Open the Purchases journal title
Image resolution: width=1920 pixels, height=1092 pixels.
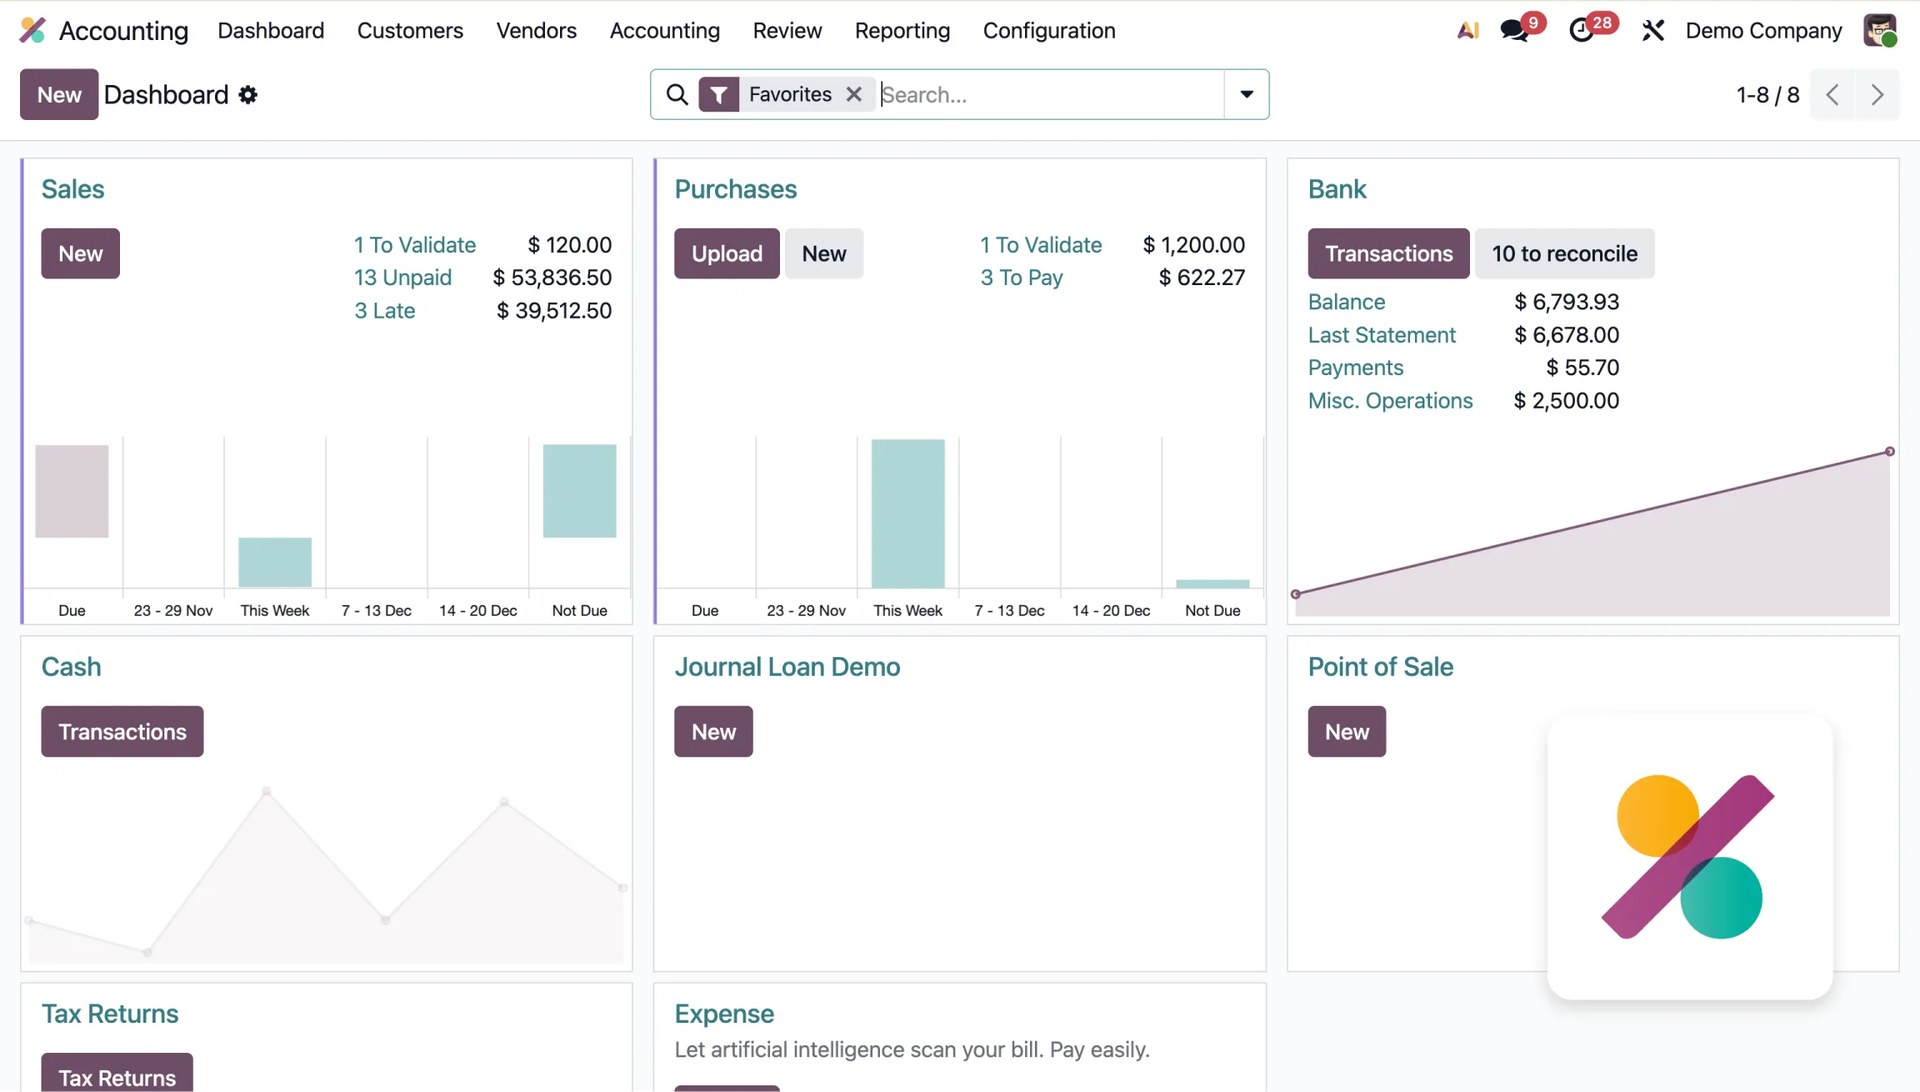click(x=735, y=189)
